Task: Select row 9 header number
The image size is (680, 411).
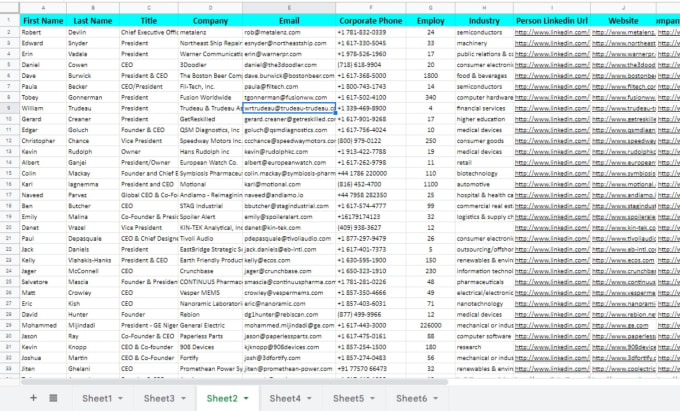Action: [9, 108]
